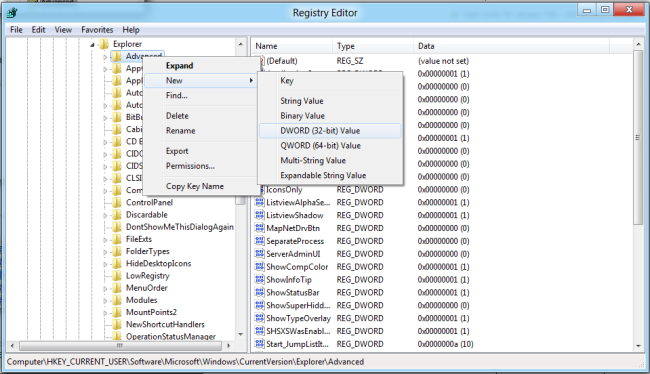
Task: Click the HideDesktopIcons folder icon
Action: [117, 263]
